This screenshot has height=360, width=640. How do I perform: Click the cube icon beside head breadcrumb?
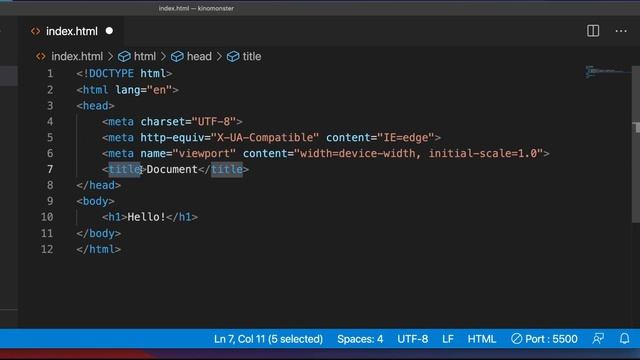[177, 57]
